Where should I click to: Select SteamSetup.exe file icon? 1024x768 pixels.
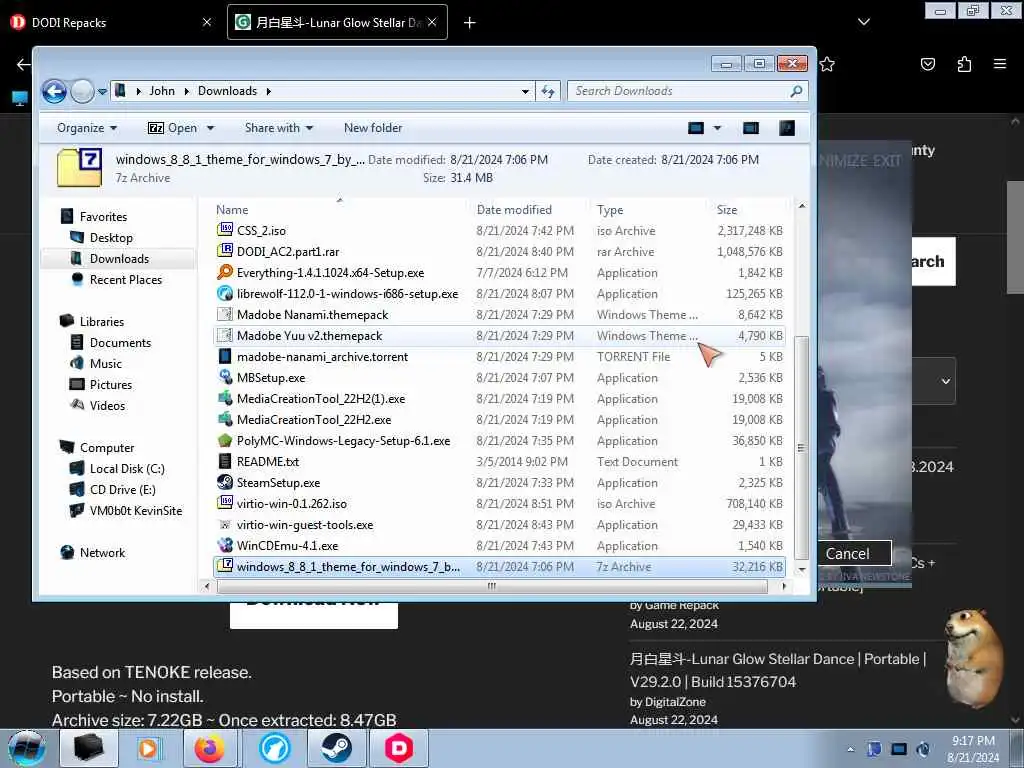[x=225, y=482]
